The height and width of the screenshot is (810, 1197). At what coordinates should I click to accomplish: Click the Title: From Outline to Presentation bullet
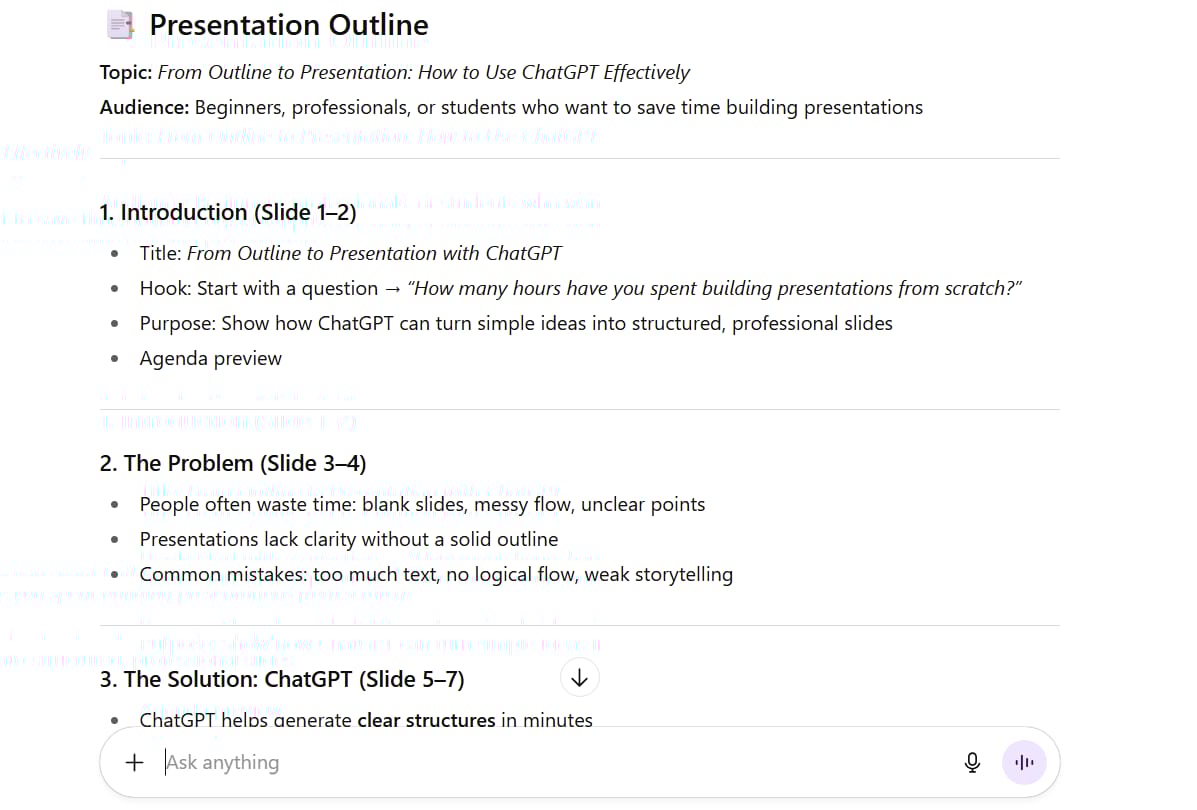[350, 253]
